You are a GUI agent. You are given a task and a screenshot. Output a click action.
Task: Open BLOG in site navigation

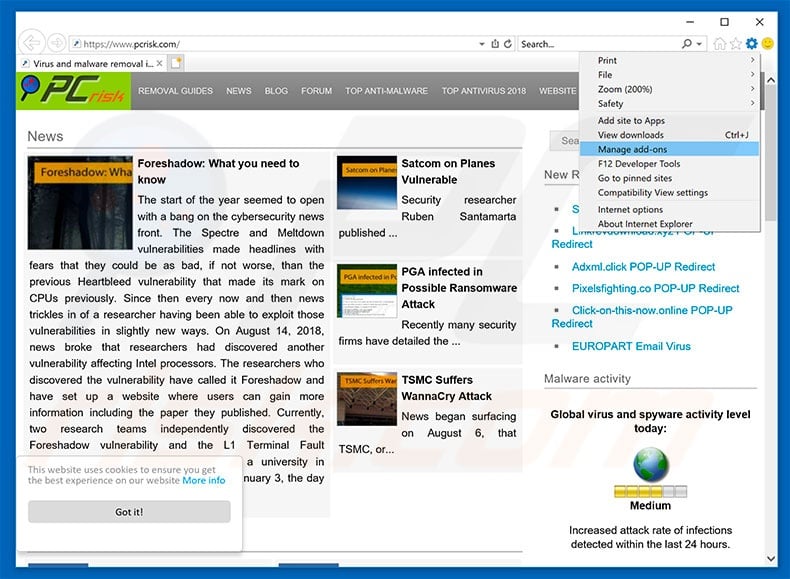coord(276,91)
